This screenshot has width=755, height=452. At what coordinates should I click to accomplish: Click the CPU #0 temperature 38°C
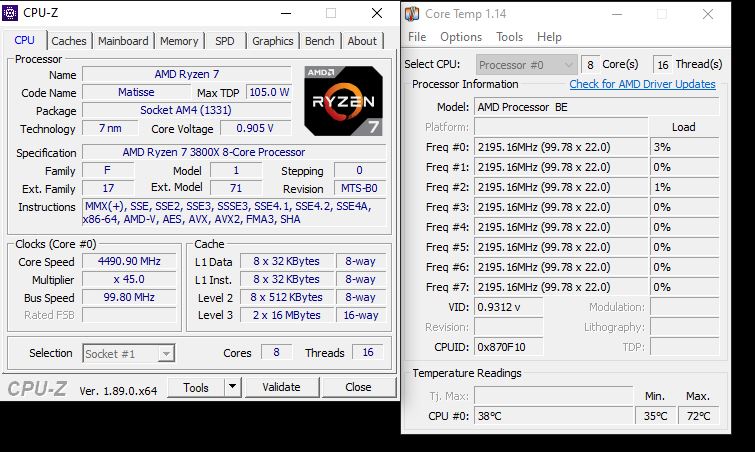553,416
